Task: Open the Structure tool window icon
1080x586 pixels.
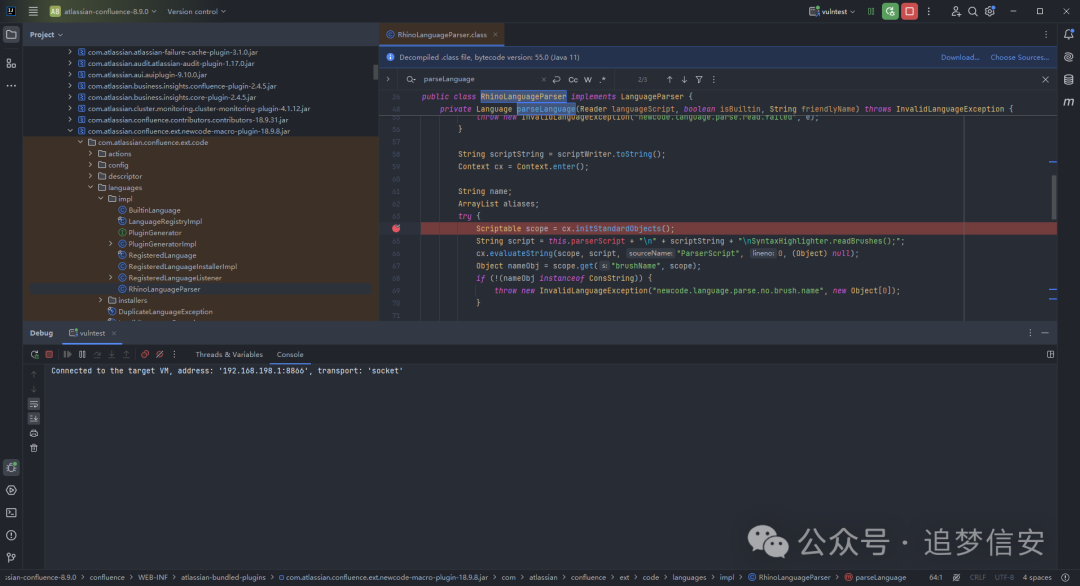Action: [x=11, y=63]
